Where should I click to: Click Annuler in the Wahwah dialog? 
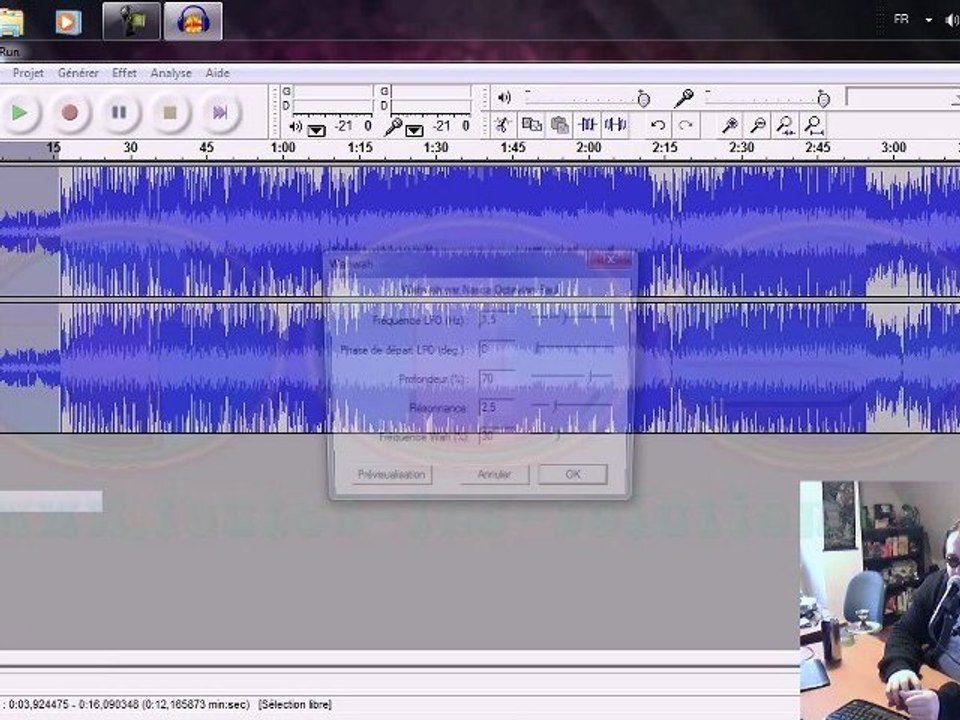(494, 474)
